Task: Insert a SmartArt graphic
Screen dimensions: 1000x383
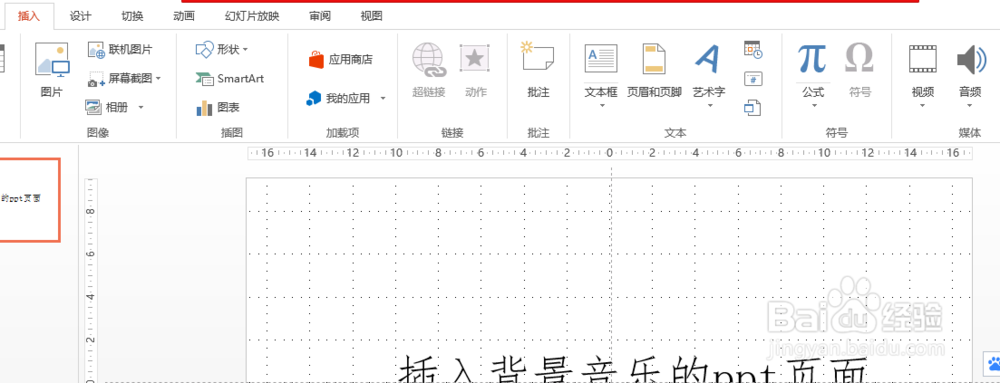Action: point(230,78)
